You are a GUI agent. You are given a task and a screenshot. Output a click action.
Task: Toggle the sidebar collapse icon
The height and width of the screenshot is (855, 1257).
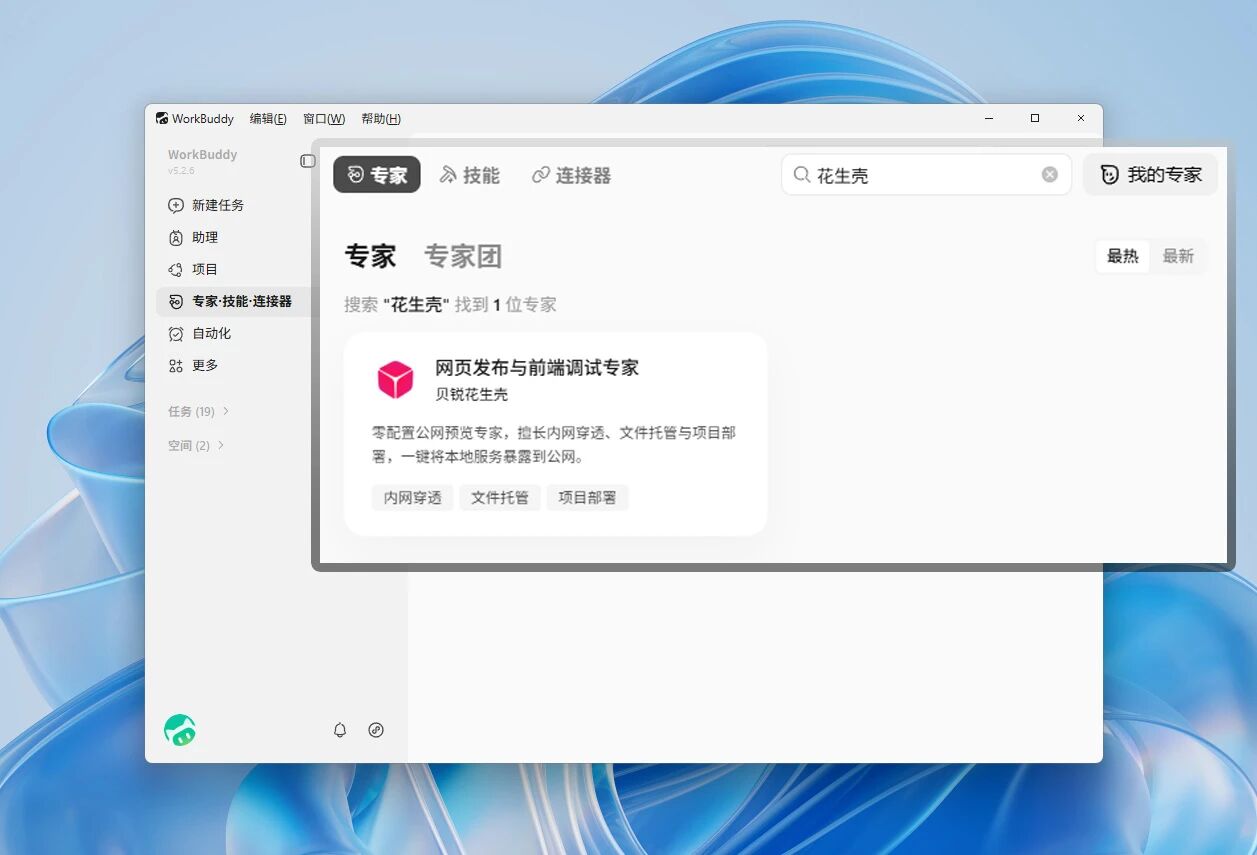click(308, 161)
